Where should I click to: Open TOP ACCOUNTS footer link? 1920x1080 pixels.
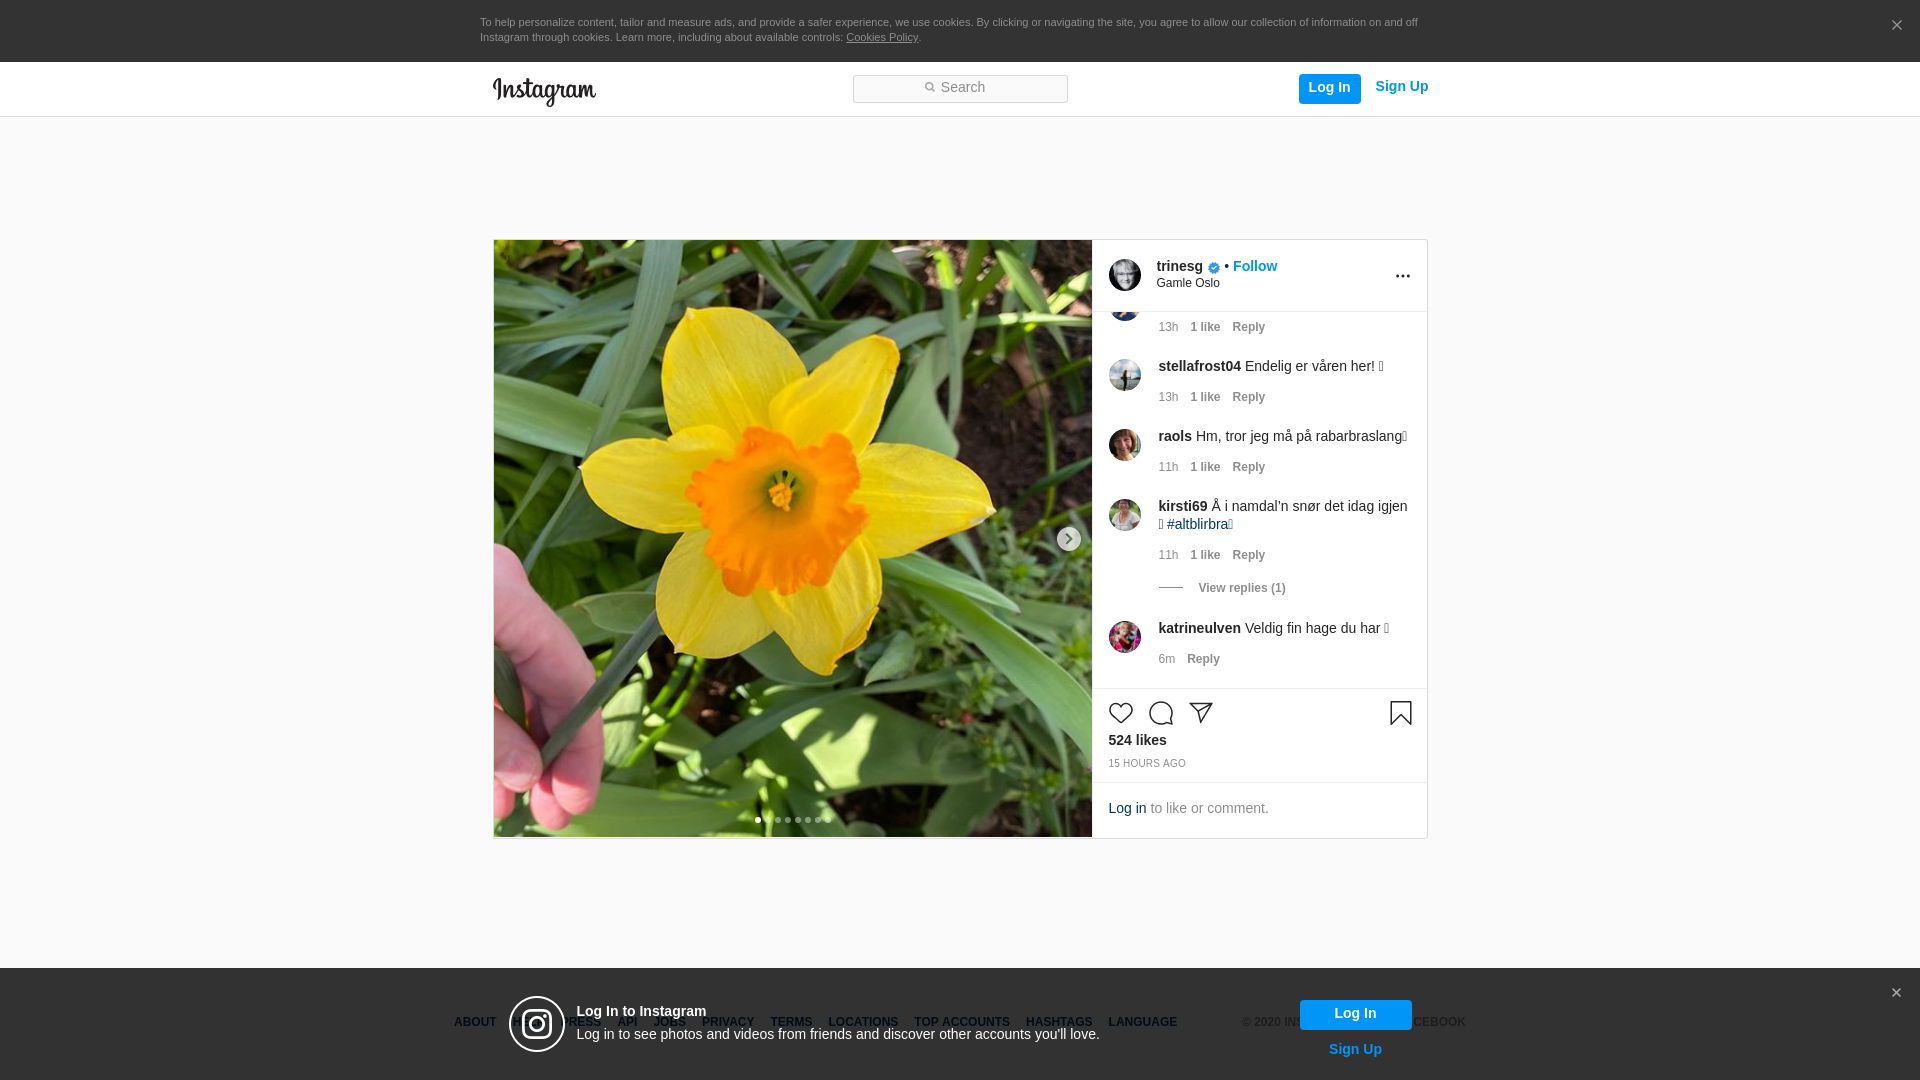click(962, 1022)
